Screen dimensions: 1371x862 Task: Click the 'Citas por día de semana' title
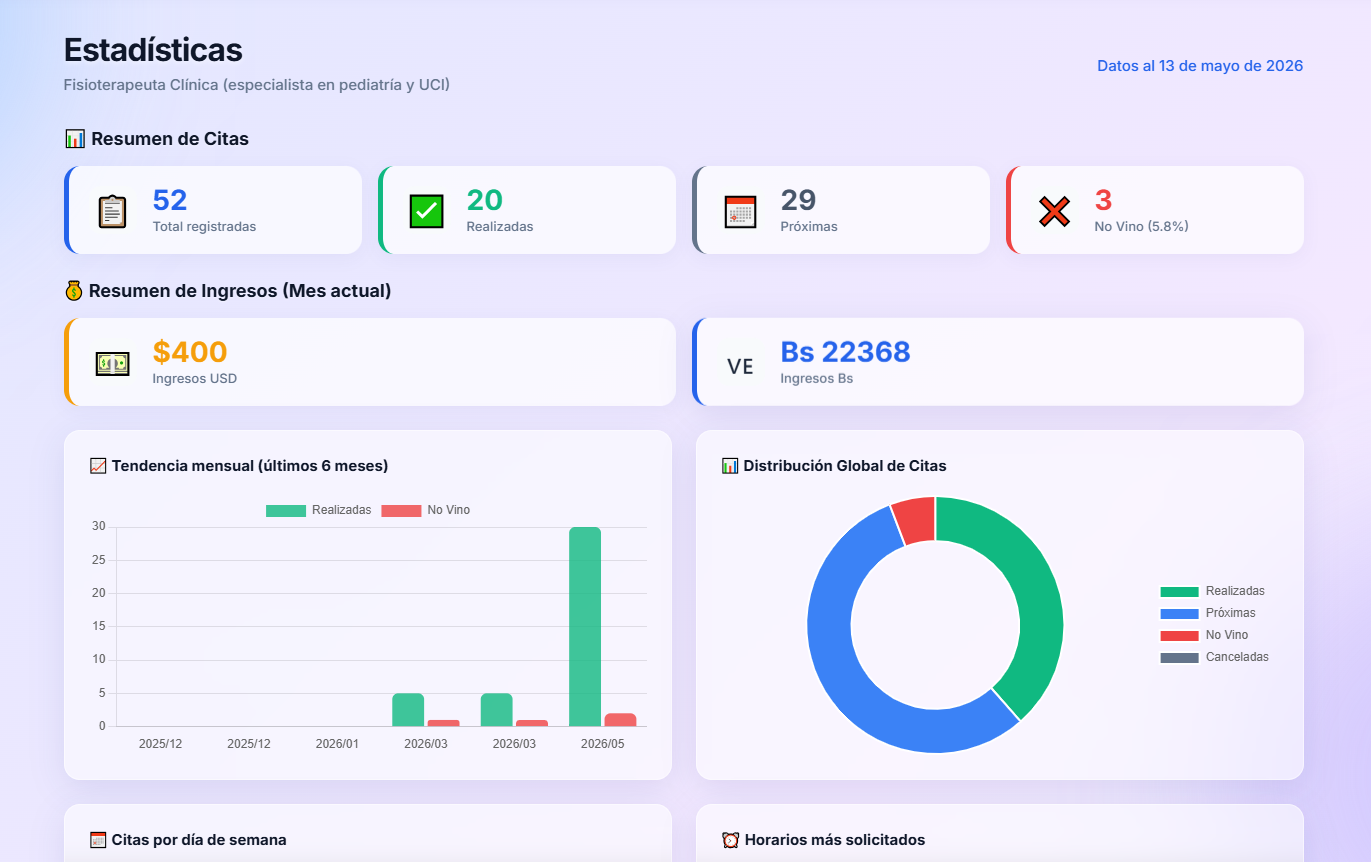199,840
